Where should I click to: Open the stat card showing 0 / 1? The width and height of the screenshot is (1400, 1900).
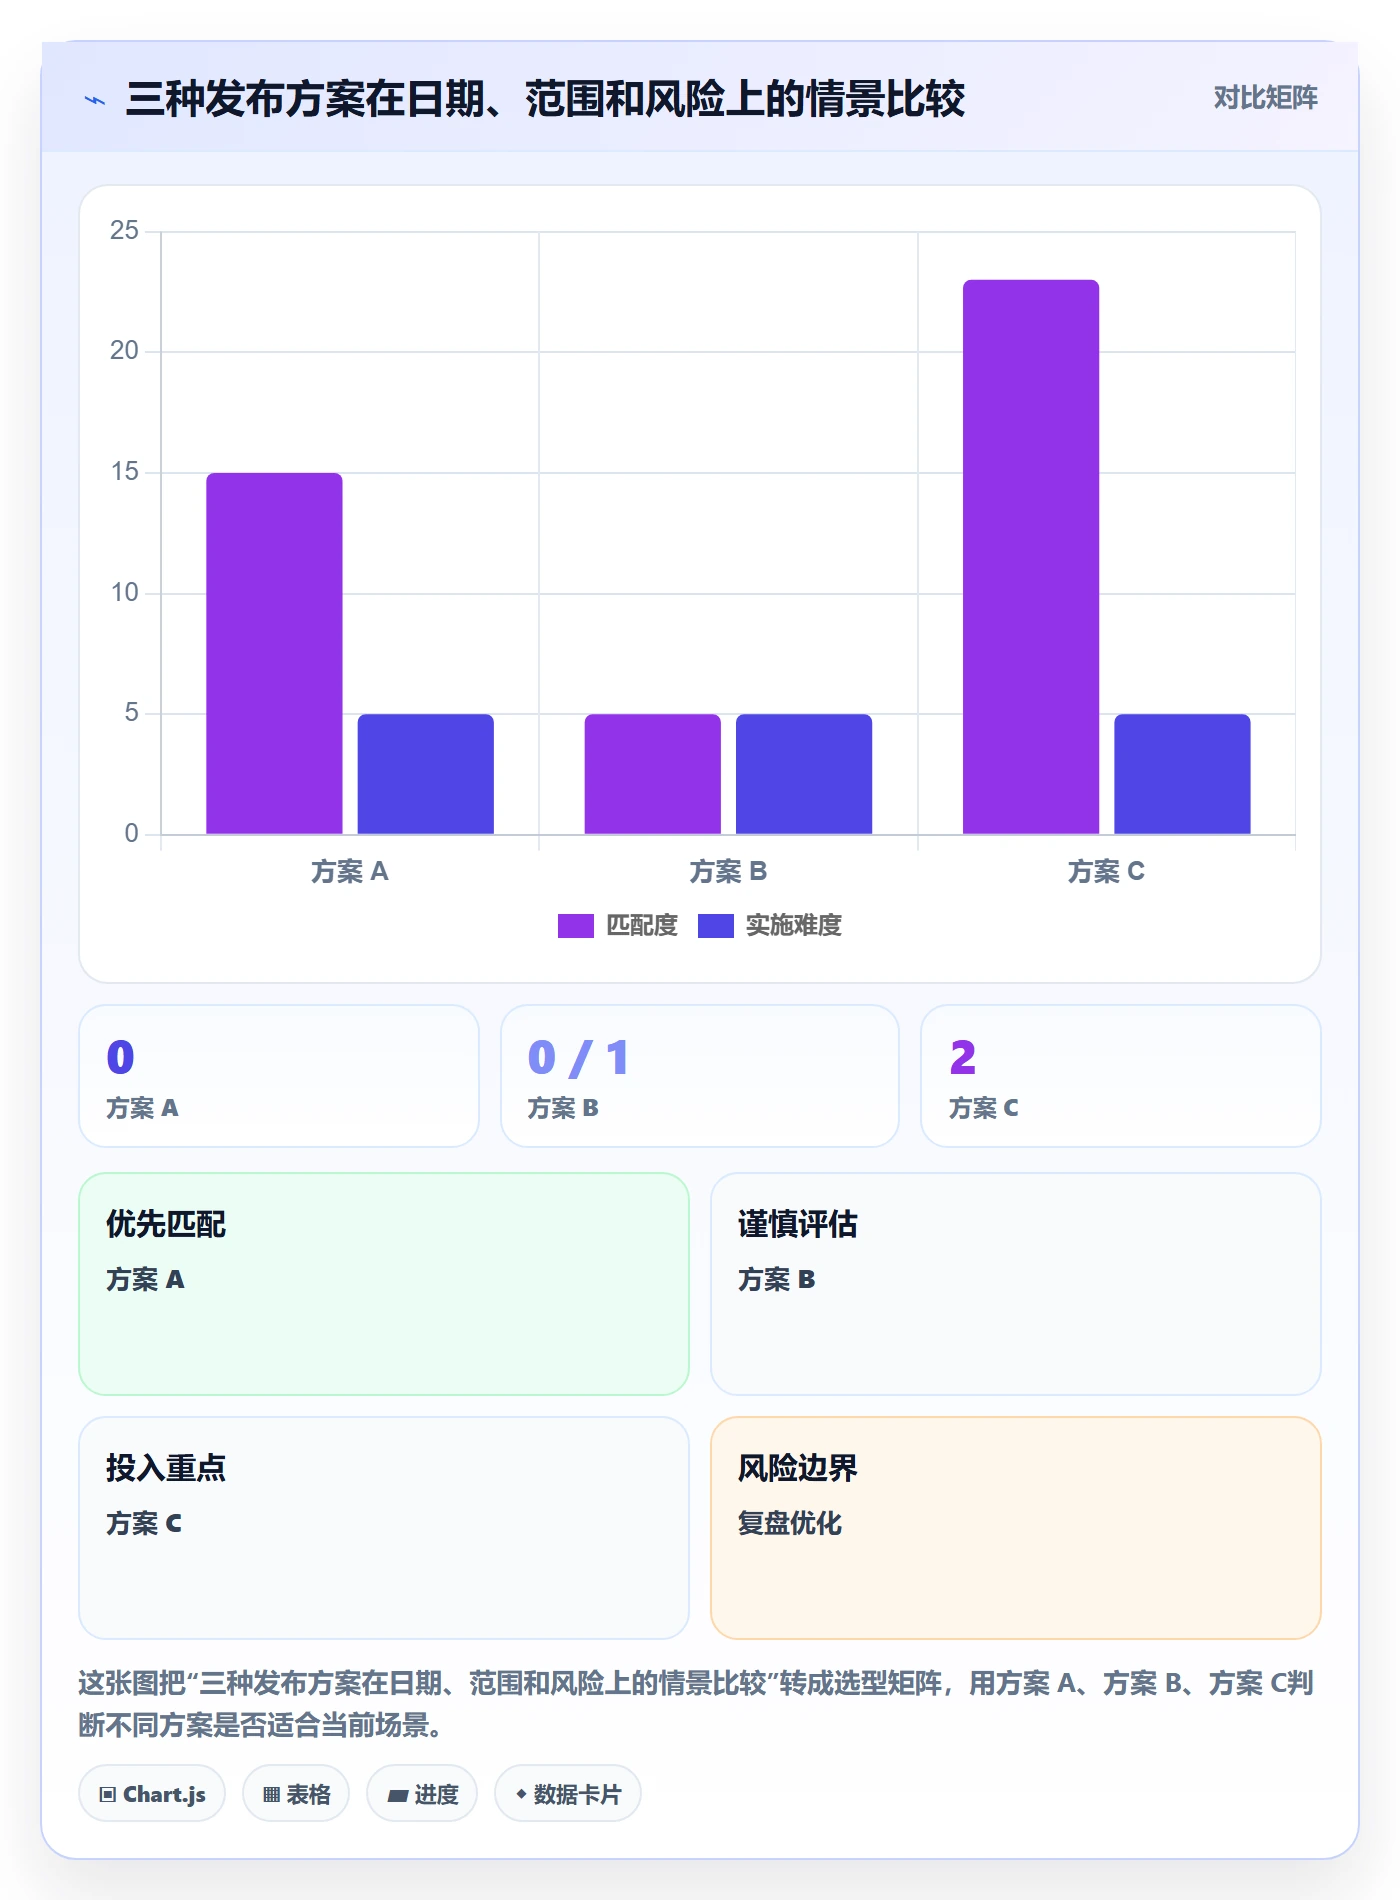(x=700, y=1076)
